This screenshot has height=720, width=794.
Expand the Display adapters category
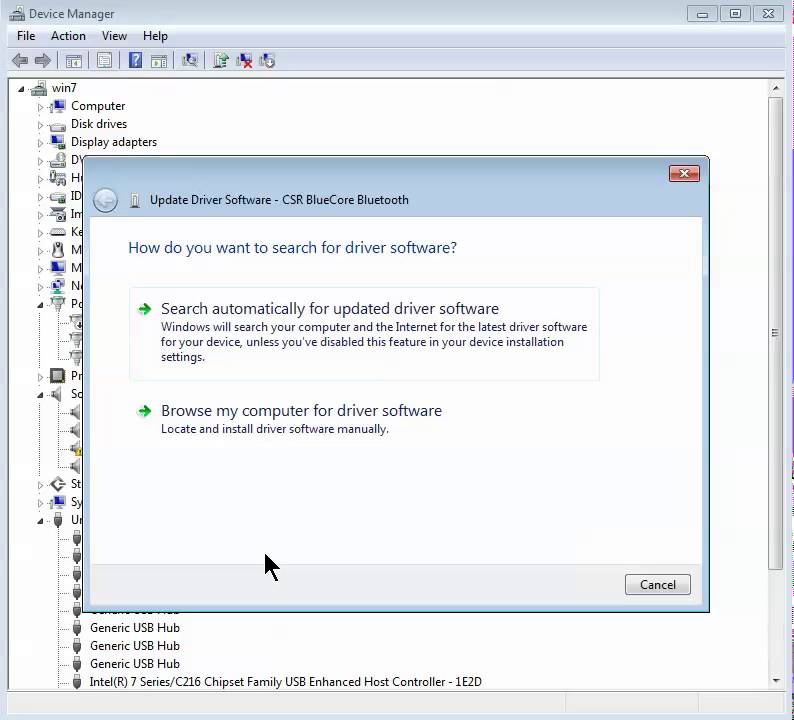[x=41, y=143]
